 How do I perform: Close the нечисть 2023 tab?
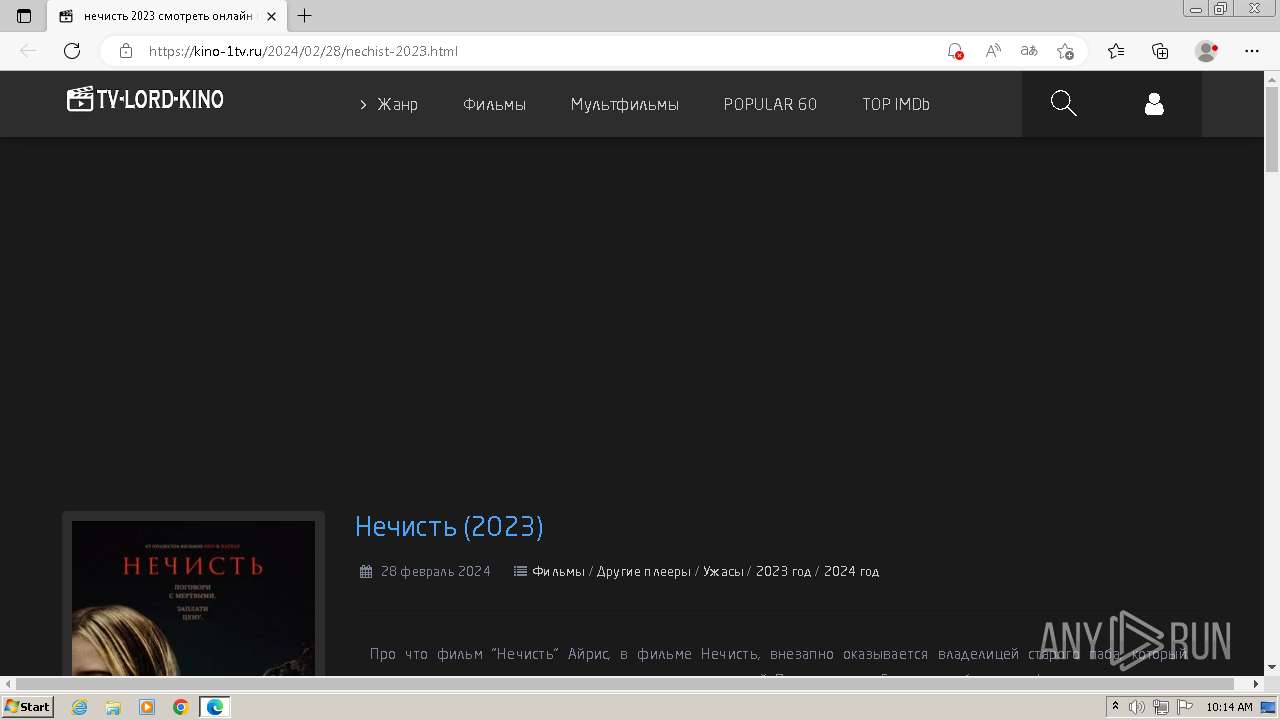tap(271, 16)
